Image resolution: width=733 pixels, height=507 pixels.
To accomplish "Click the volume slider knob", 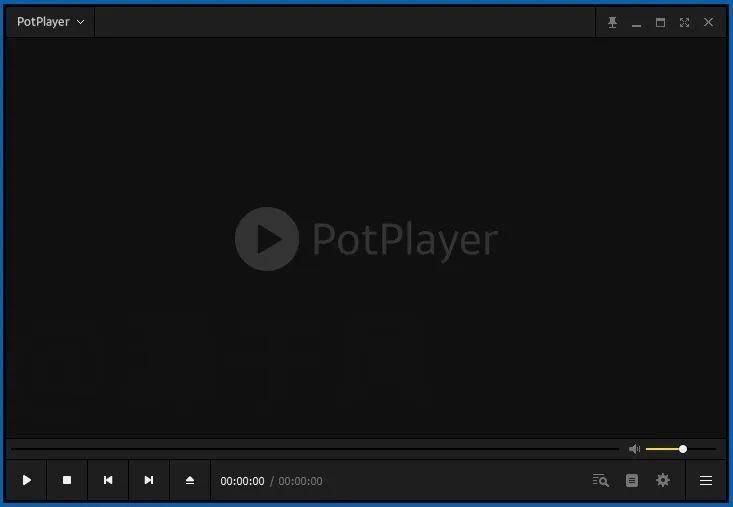I will tap(683, 449).
